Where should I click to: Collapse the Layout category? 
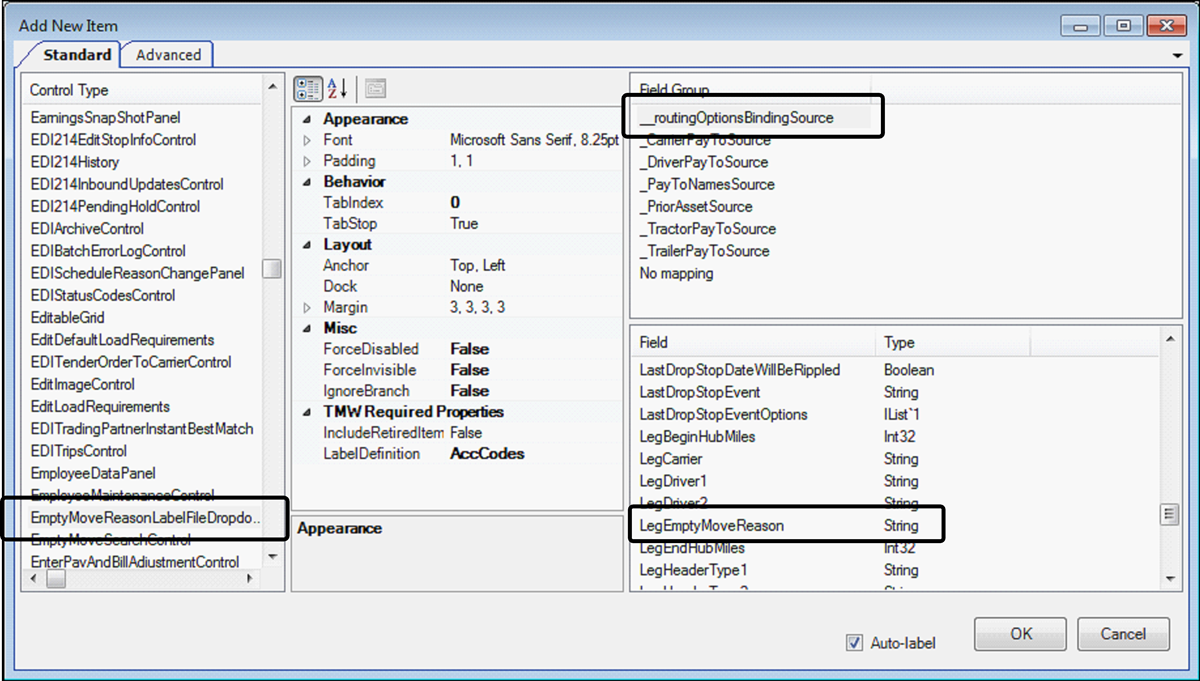pos(307,245)
